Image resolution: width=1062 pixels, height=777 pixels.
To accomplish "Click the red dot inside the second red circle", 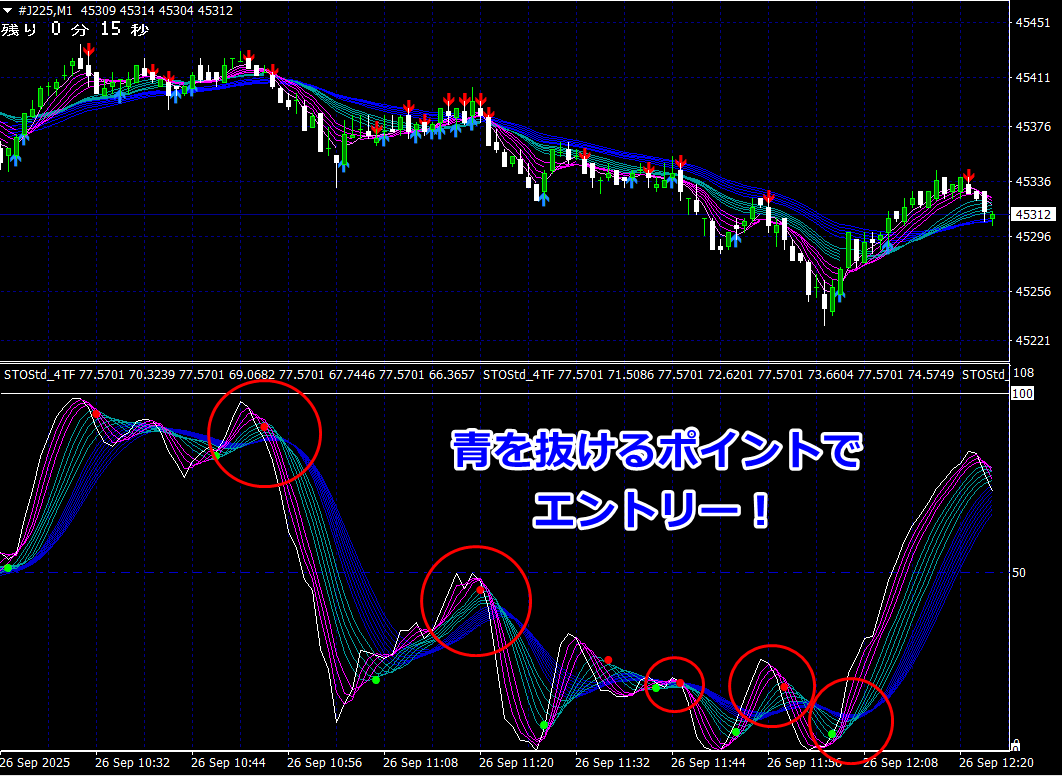I will [481, 590].
